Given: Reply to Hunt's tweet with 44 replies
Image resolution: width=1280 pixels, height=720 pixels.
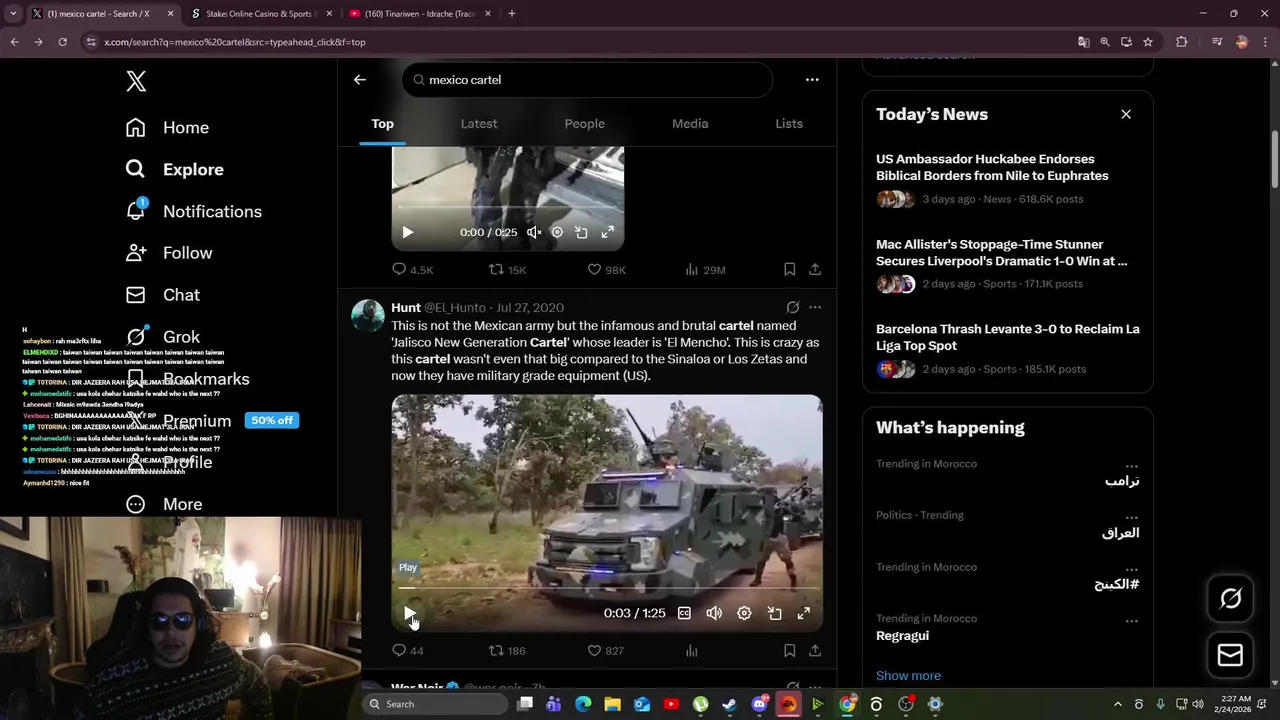Looking at the screenshot, I should [x=408, y=650].
